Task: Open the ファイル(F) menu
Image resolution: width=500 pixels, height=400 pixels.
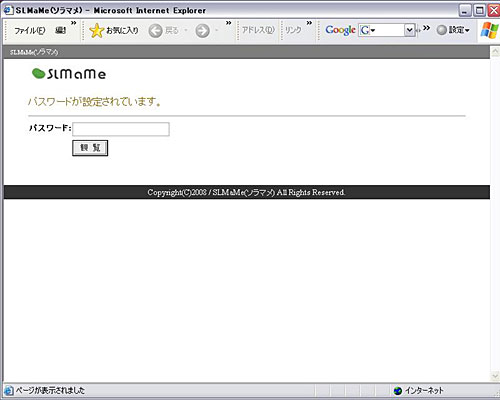Action: 30,31
